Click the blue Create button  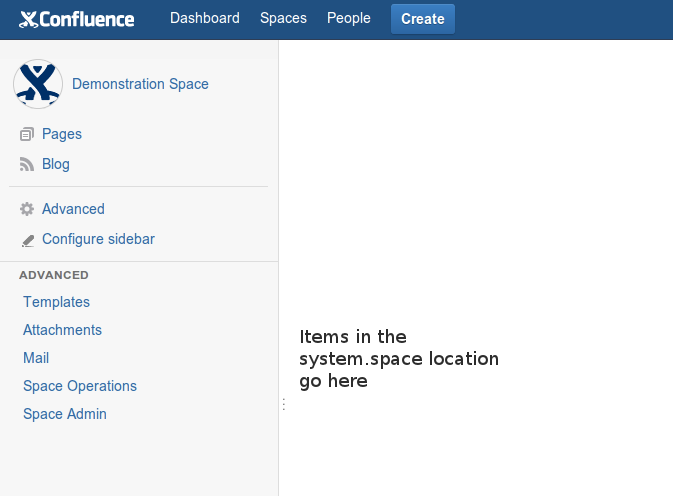[423, 19]
